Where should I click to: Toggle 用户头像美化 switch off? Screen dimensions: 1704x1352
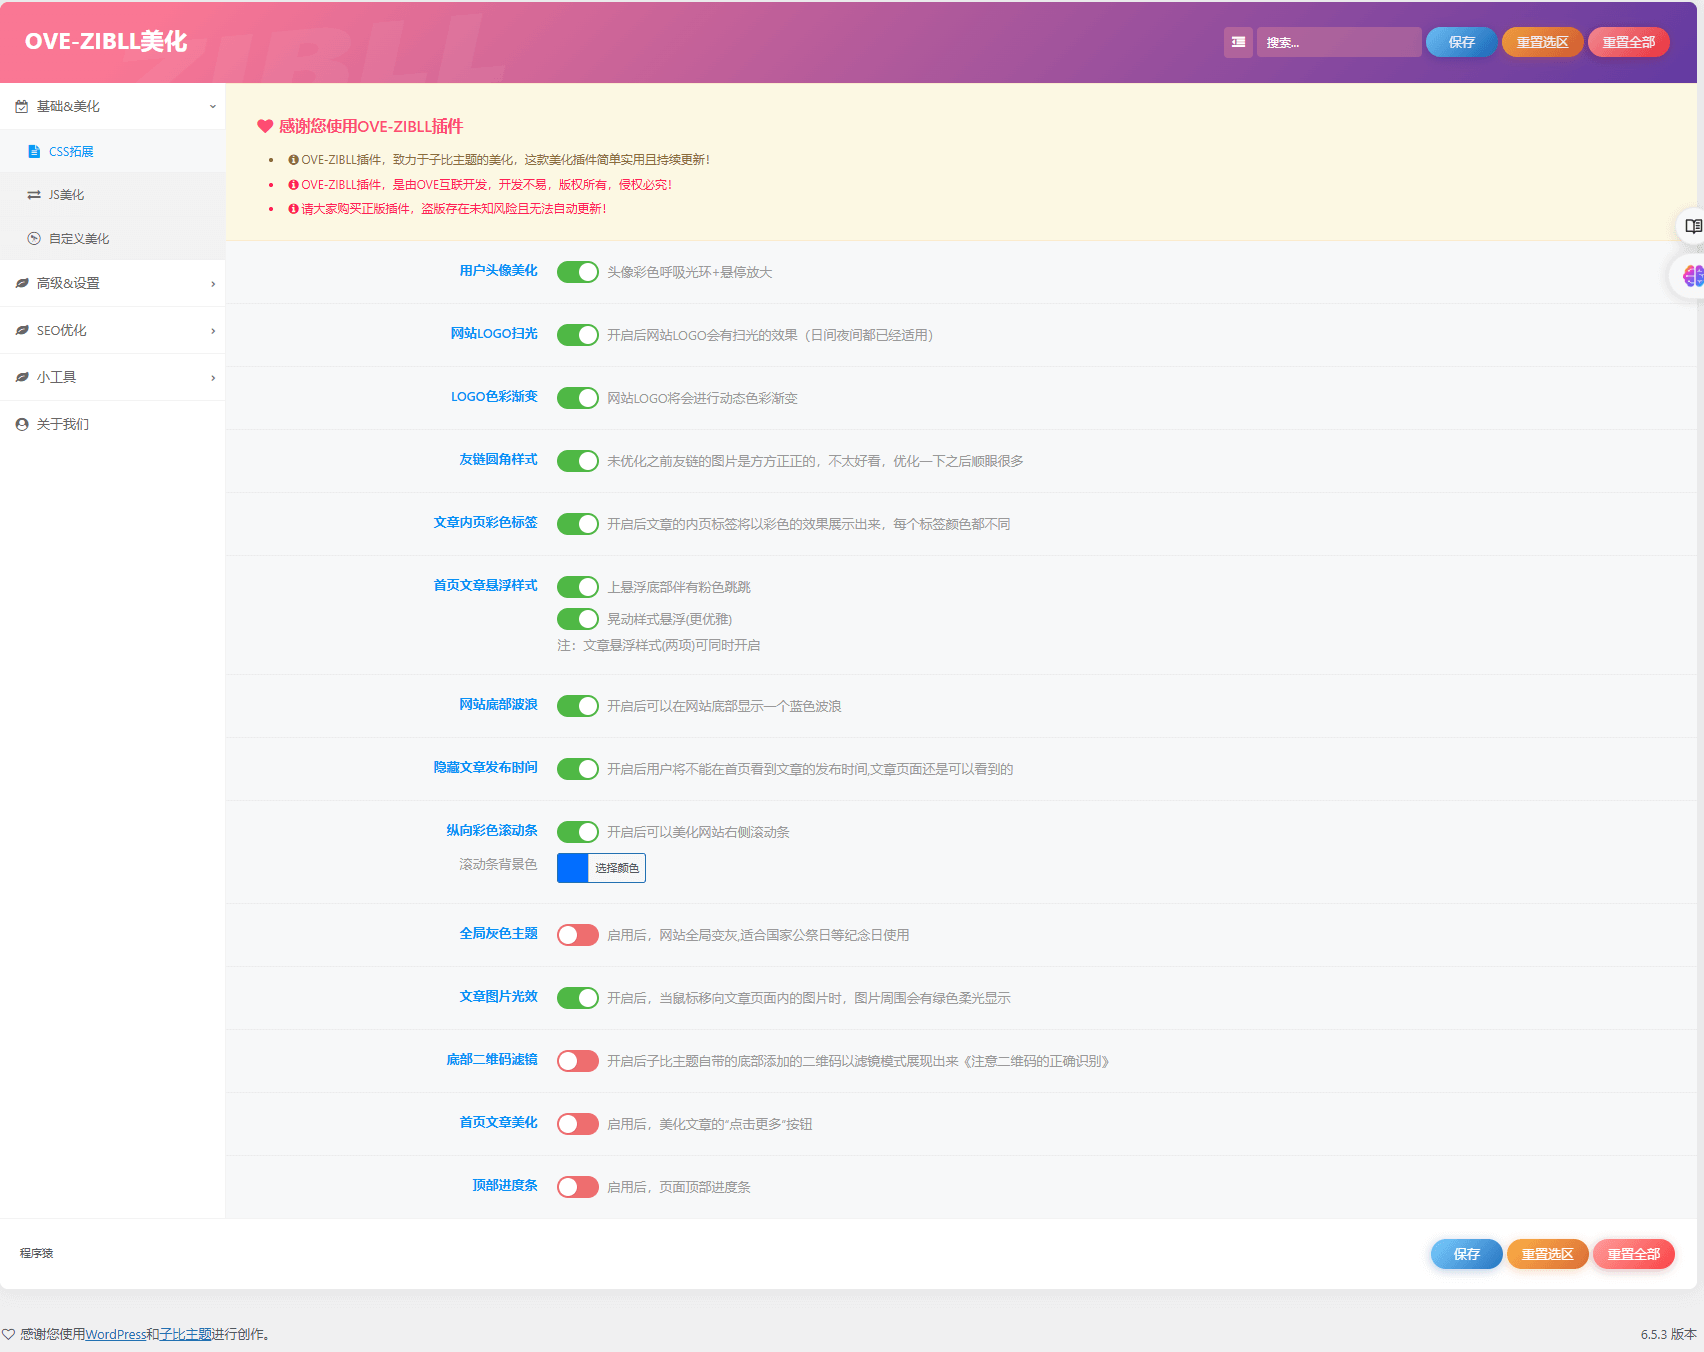(x=578, y=272)
